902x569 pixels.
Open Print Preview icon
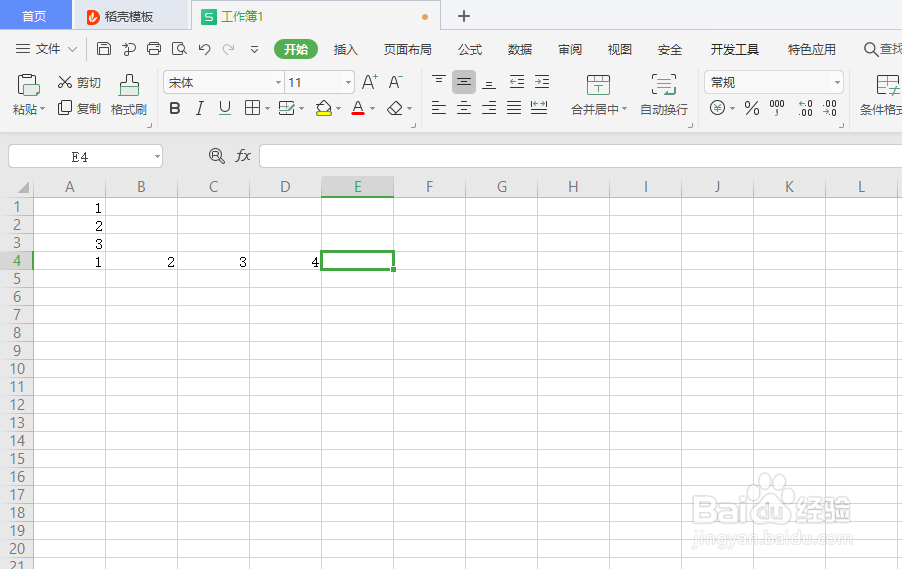pos(179,49)
